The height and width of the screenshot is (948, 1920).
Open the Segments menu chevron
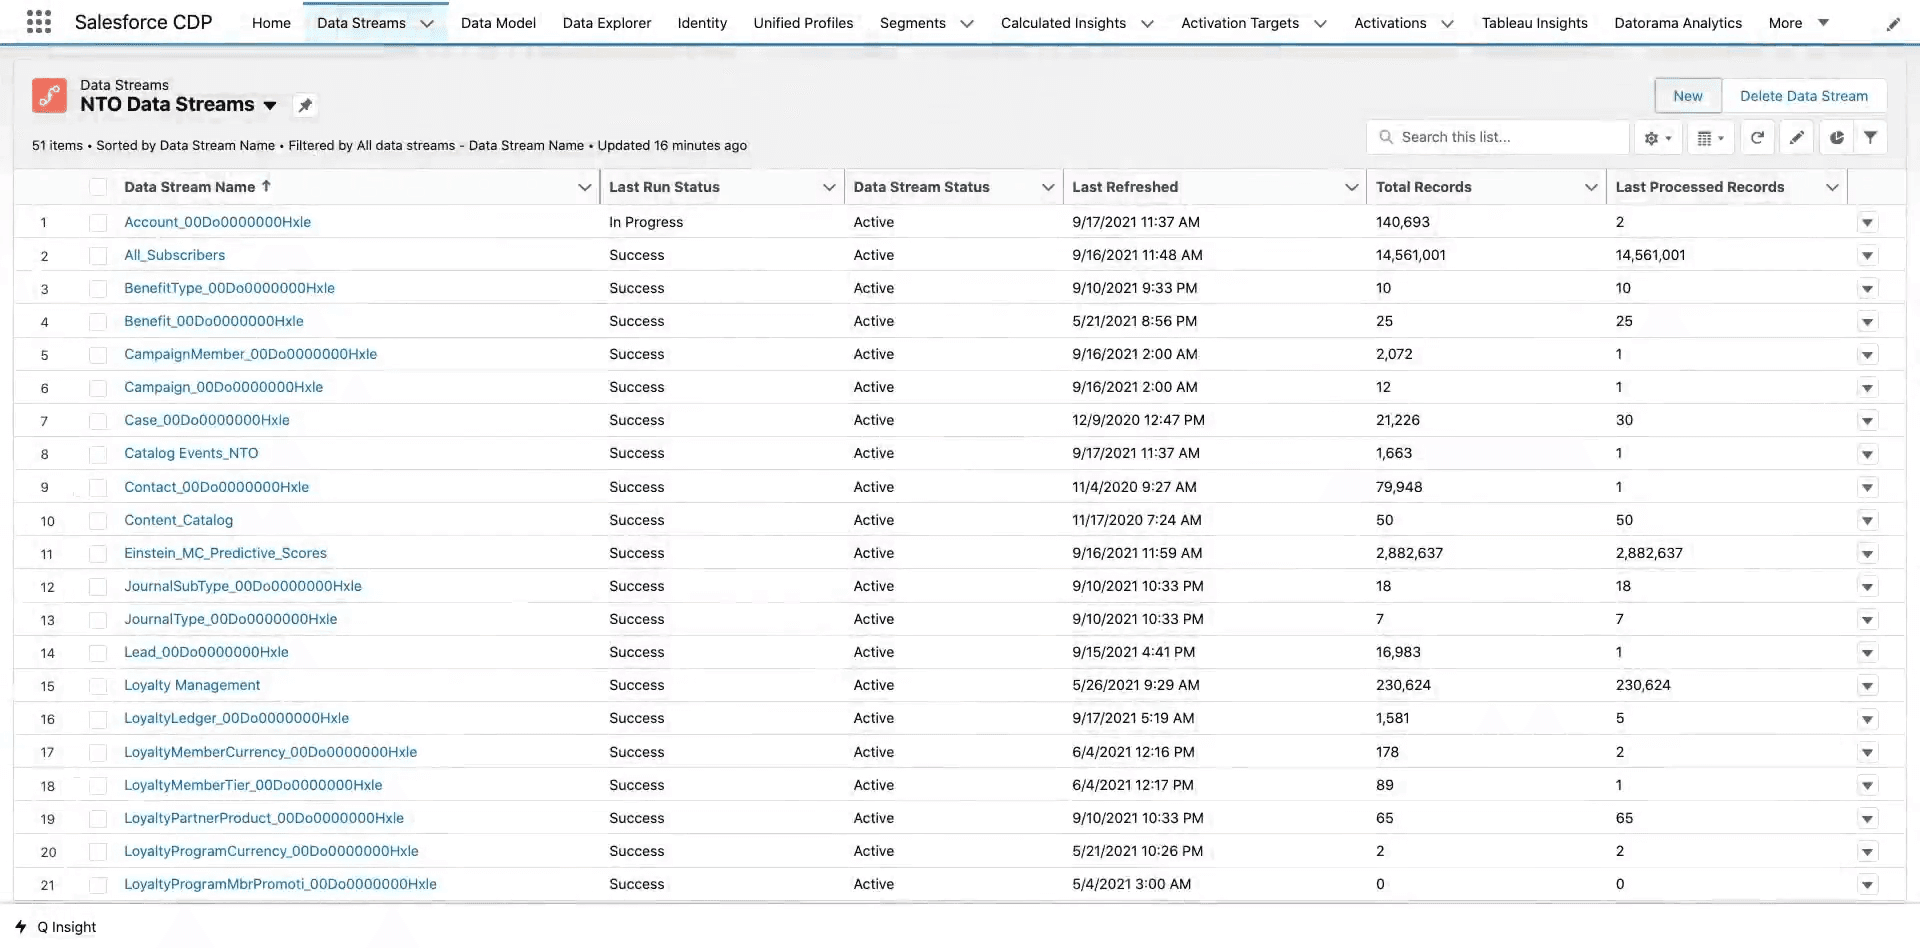966,23
